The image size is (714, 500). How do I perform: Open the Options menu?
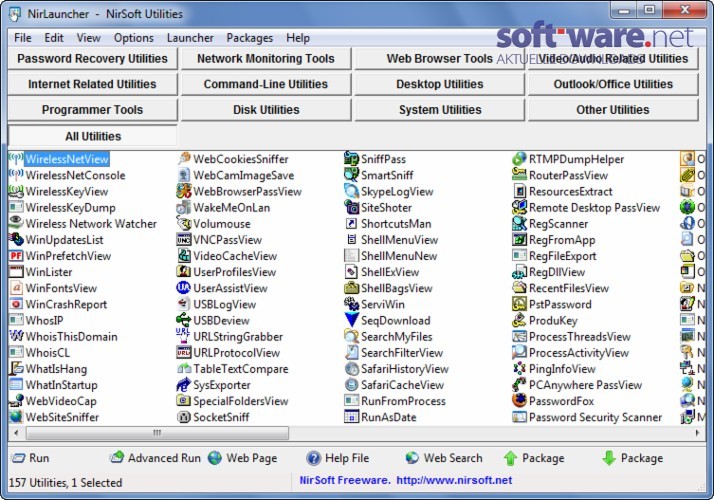tap(133, 38)
